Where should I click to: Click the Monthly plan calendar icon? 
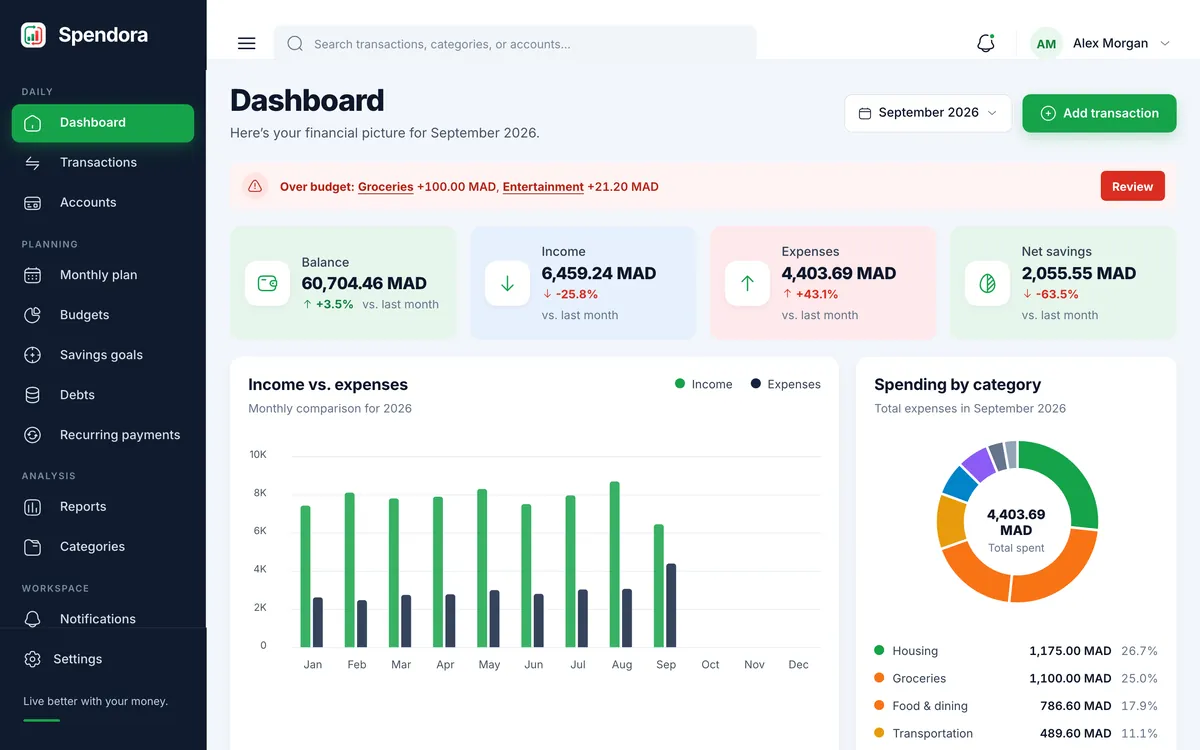[32, 275]
